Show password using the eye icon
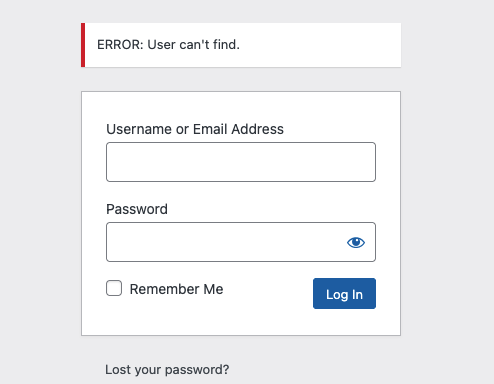 pyautogui.click(x=356, y=242)
